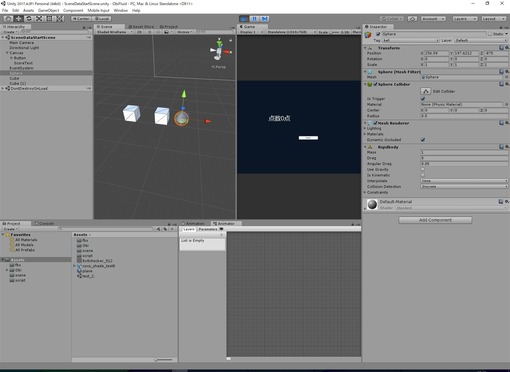
Task: Open the Mesh Renderer help icon
Action: tap(501, 123)
